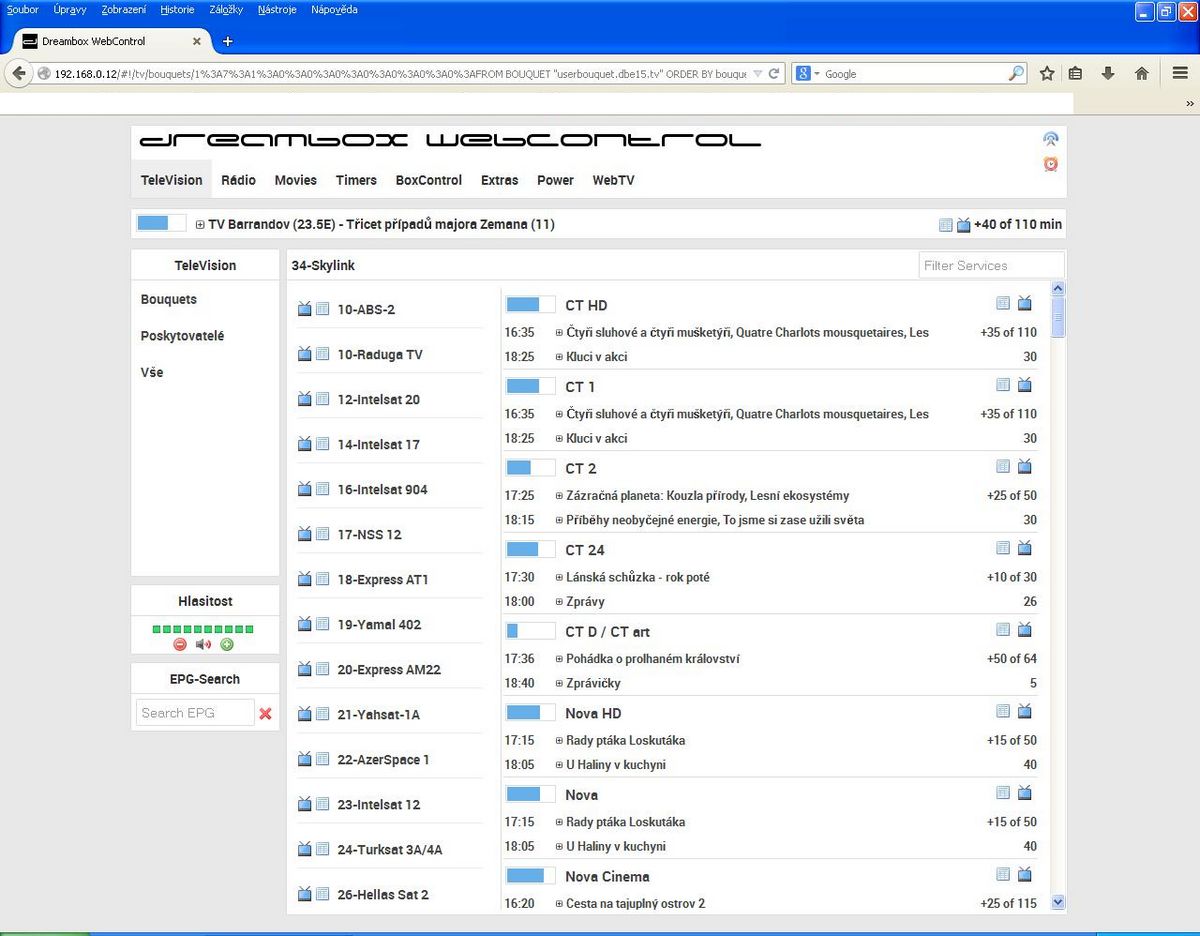The image size is (1200, 936).
Task: Click the remote signal icon in the header
Action: (1050, 140)
